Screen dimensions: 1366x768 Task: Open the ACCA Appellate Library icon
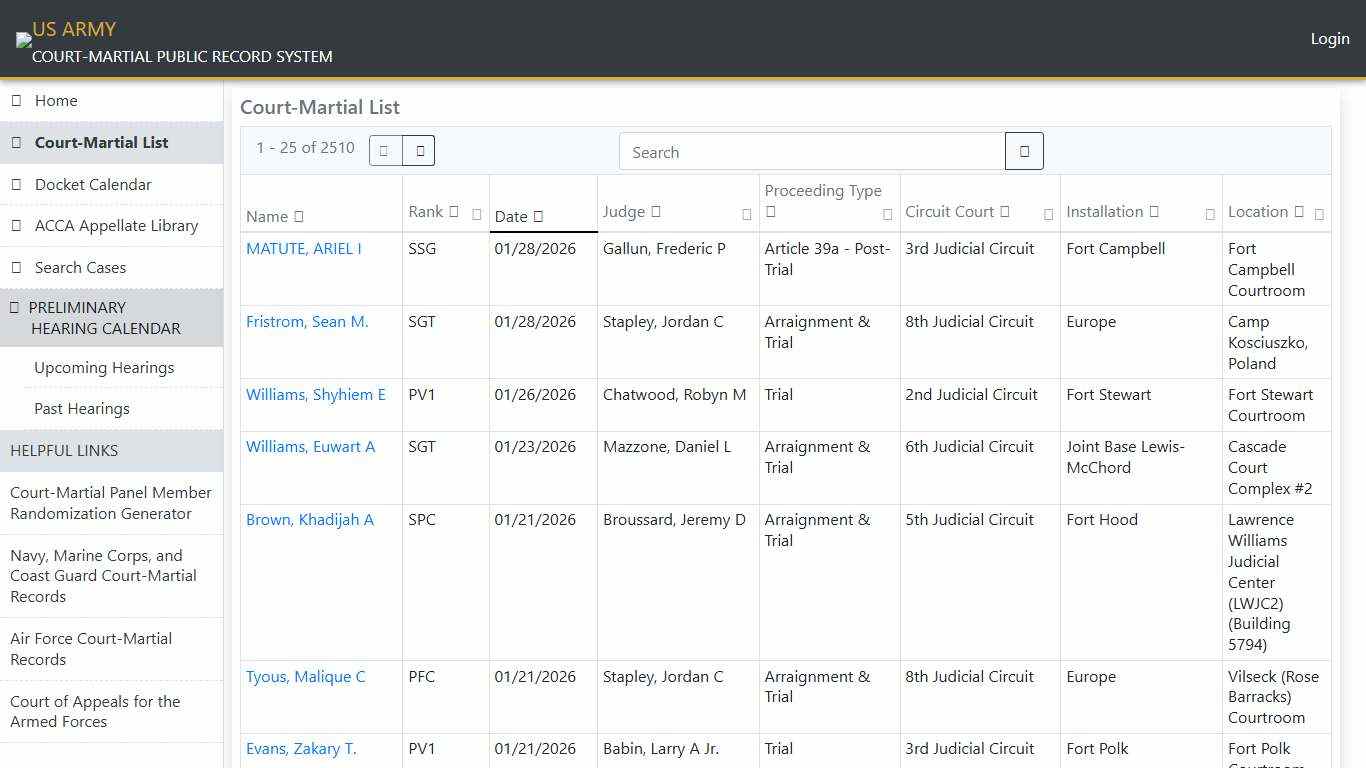16,225
